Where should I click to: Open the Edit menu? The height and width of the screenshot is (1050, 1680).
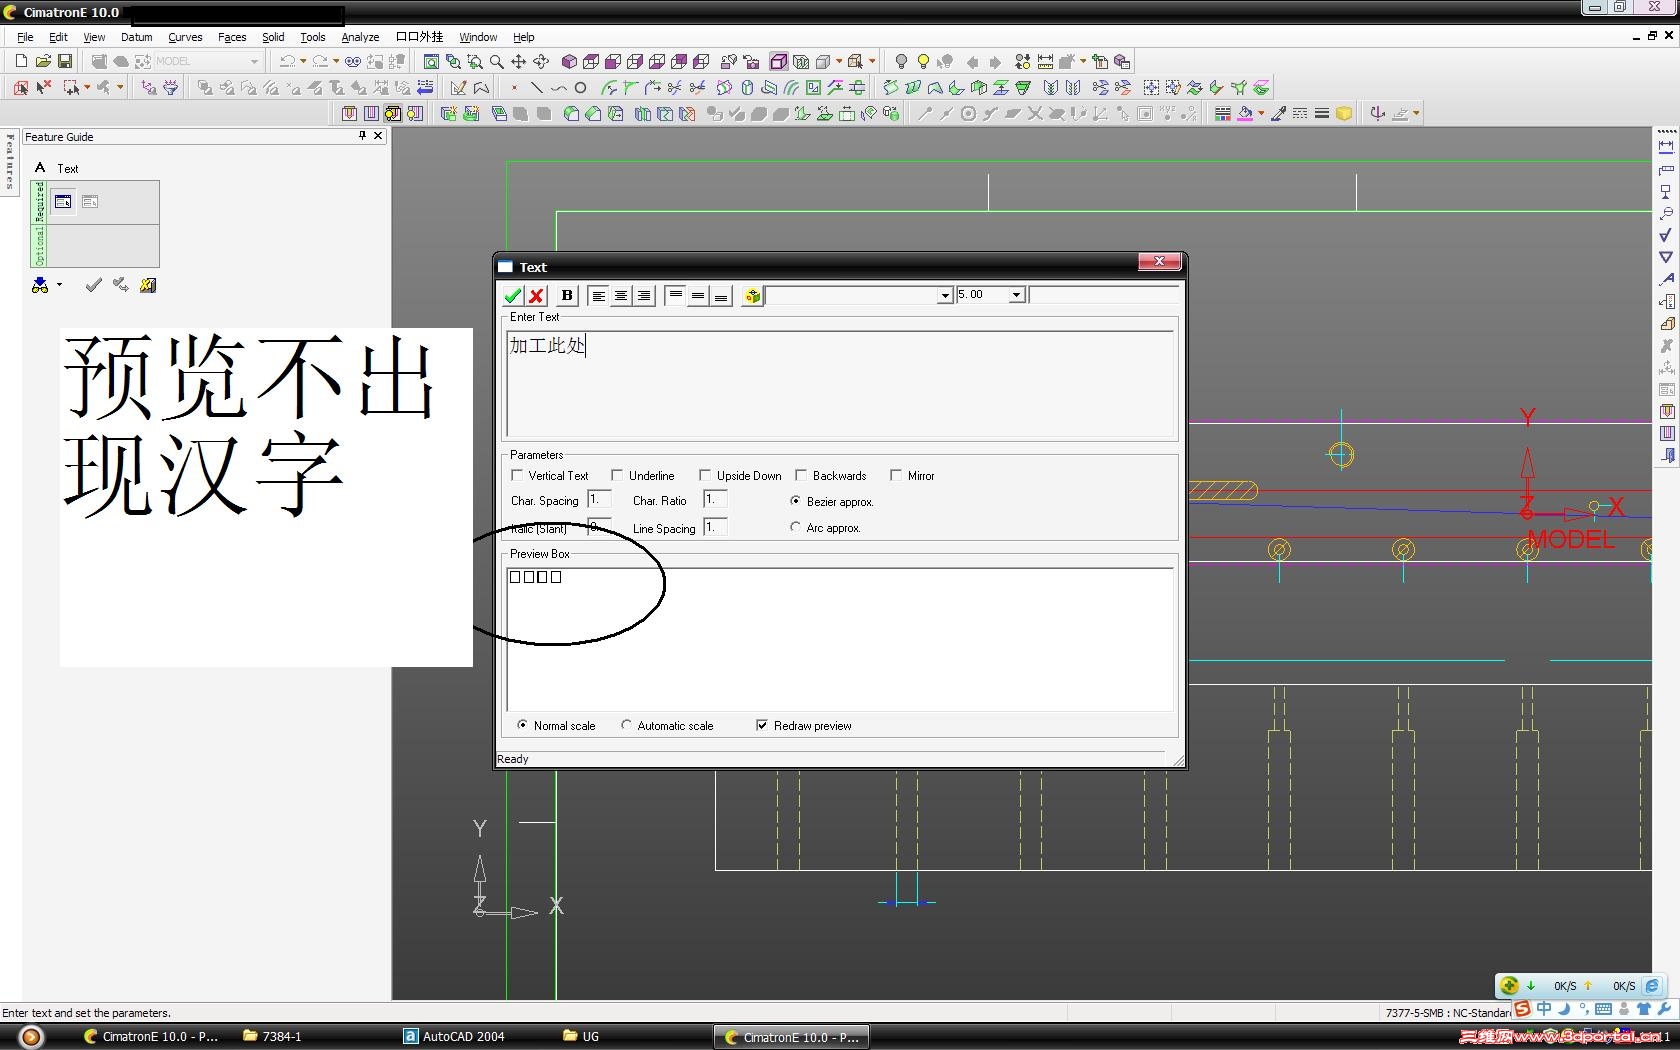59,37
